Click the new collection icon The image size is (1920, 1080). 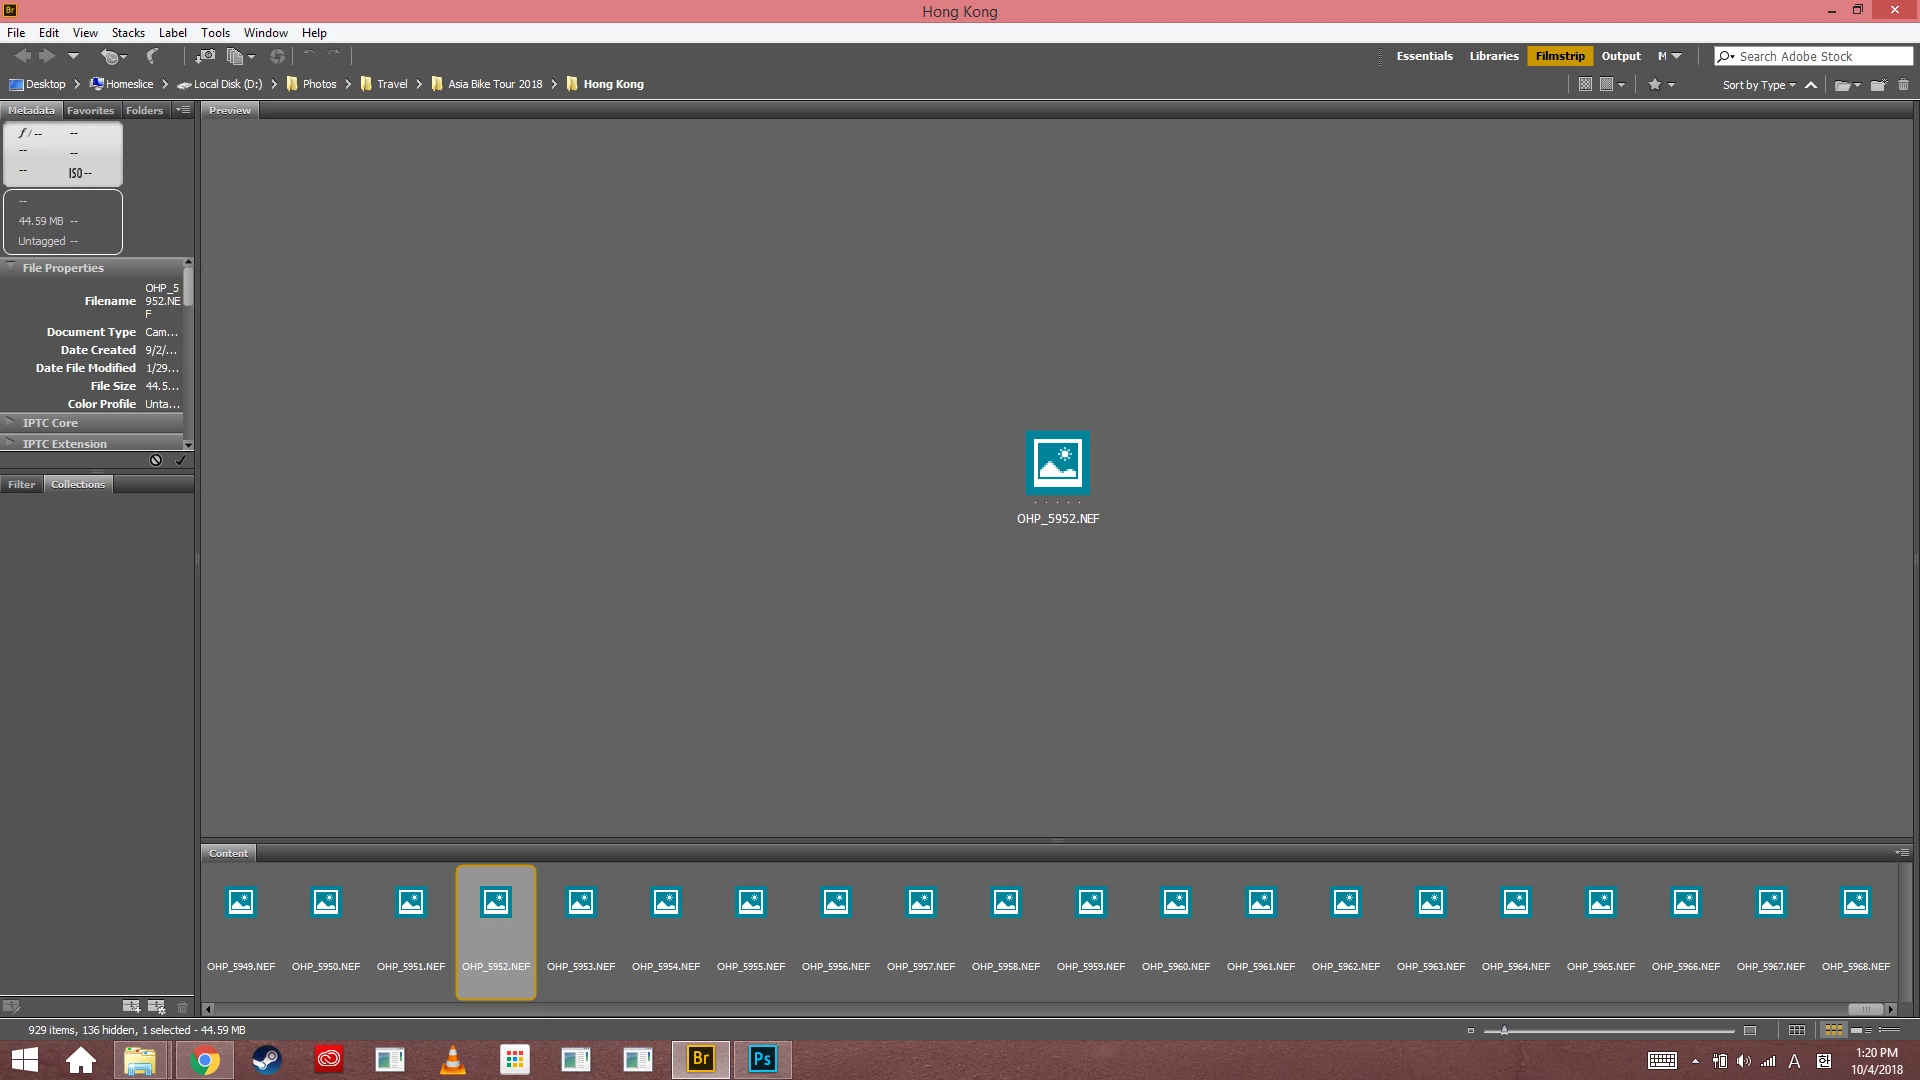(x=131, y=1006)
